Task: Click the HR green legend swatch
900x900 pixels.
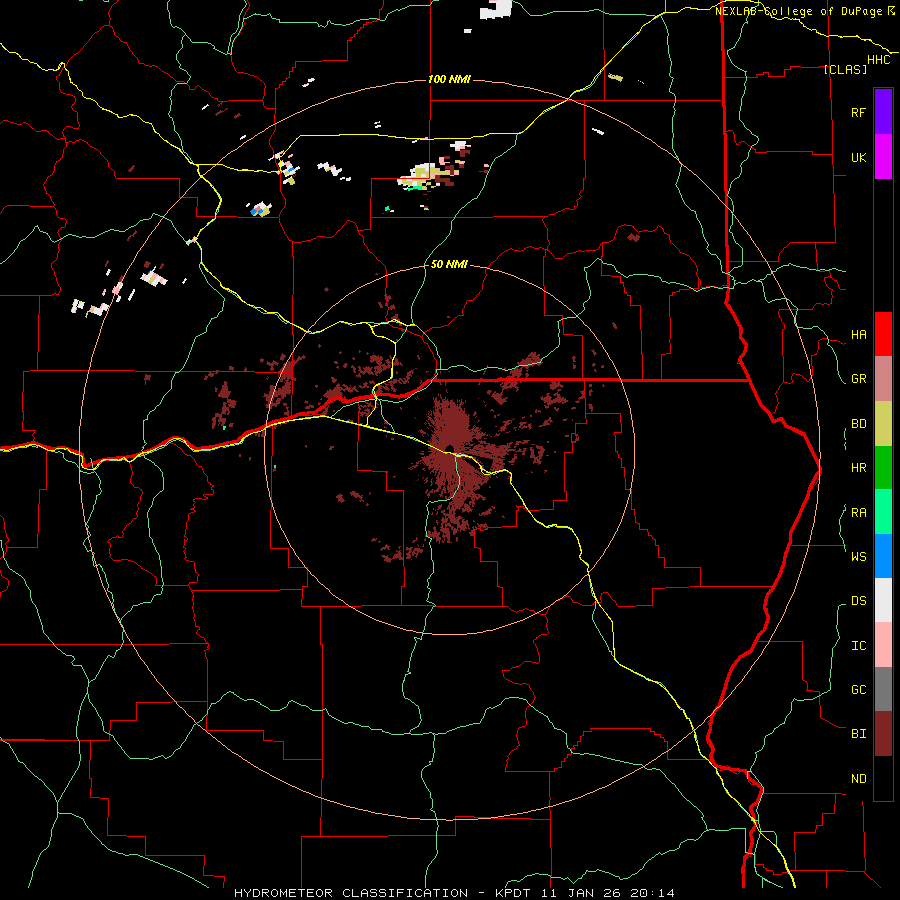Action: point(883,468)
